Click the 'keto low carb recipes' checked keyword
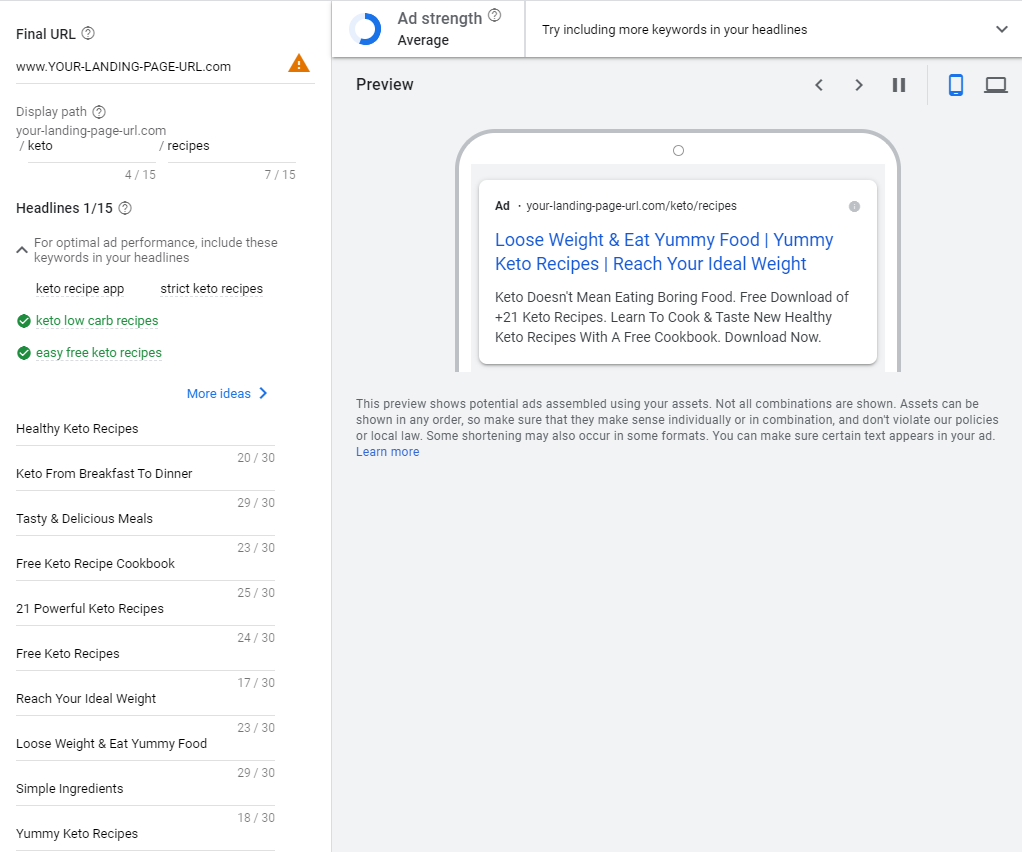Viewport: 1022px width, 852px height. (x=97, y=321)
